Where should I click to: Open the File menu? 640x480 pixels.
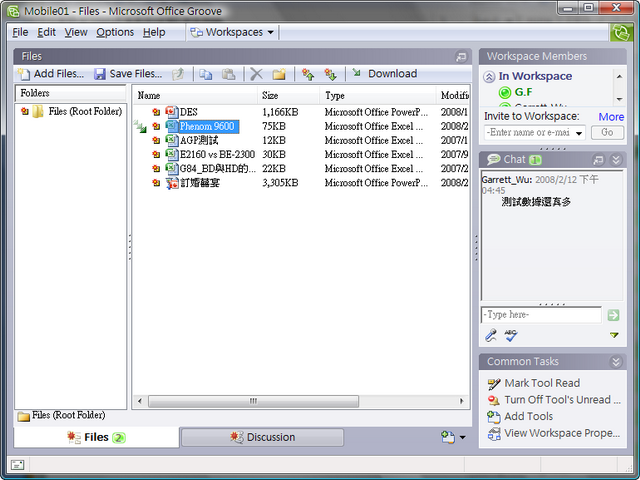[20, 32]
